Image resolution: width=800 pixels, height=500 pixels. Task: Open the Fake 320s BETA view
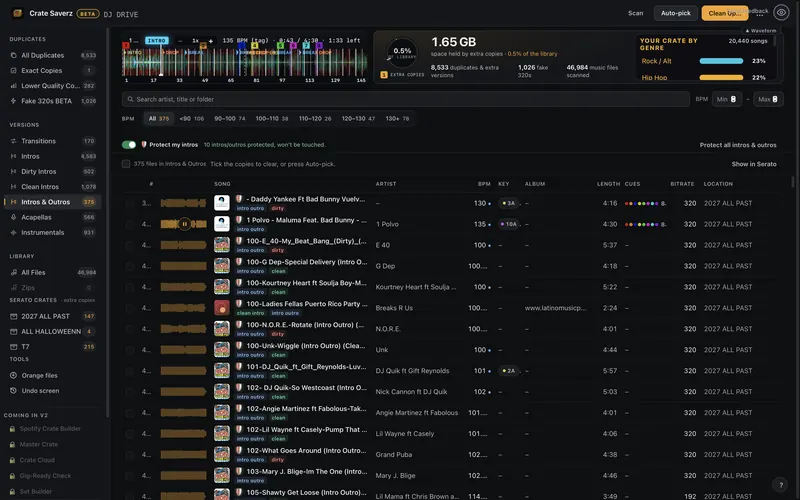(53, 101)
